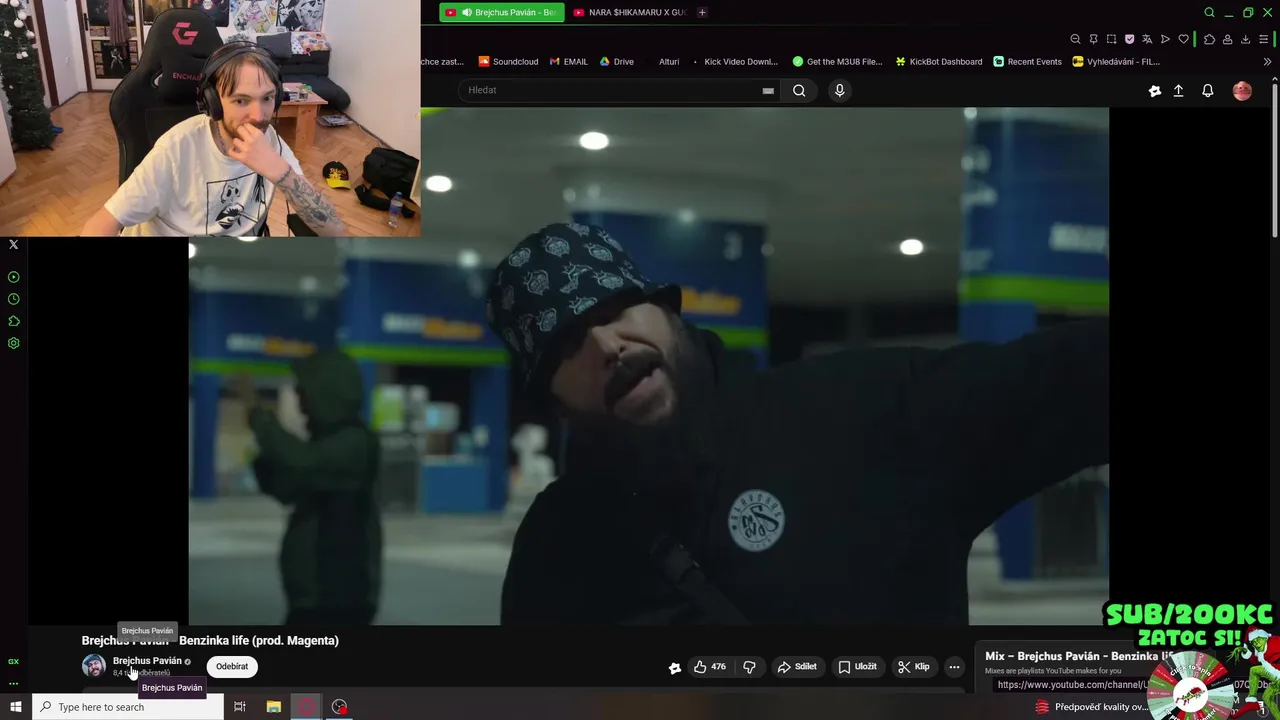Click the pin icon in the browser toolbar

[x=1093, y=39]
